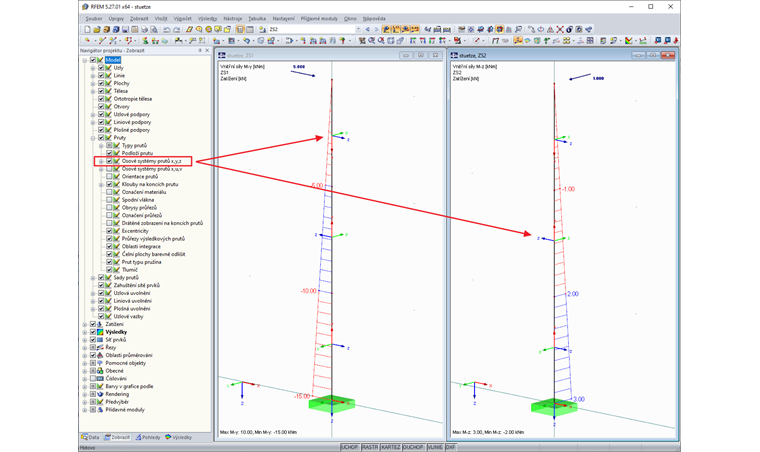
Task: Expand the Typy prutů tree node
Action: (101, 145)
